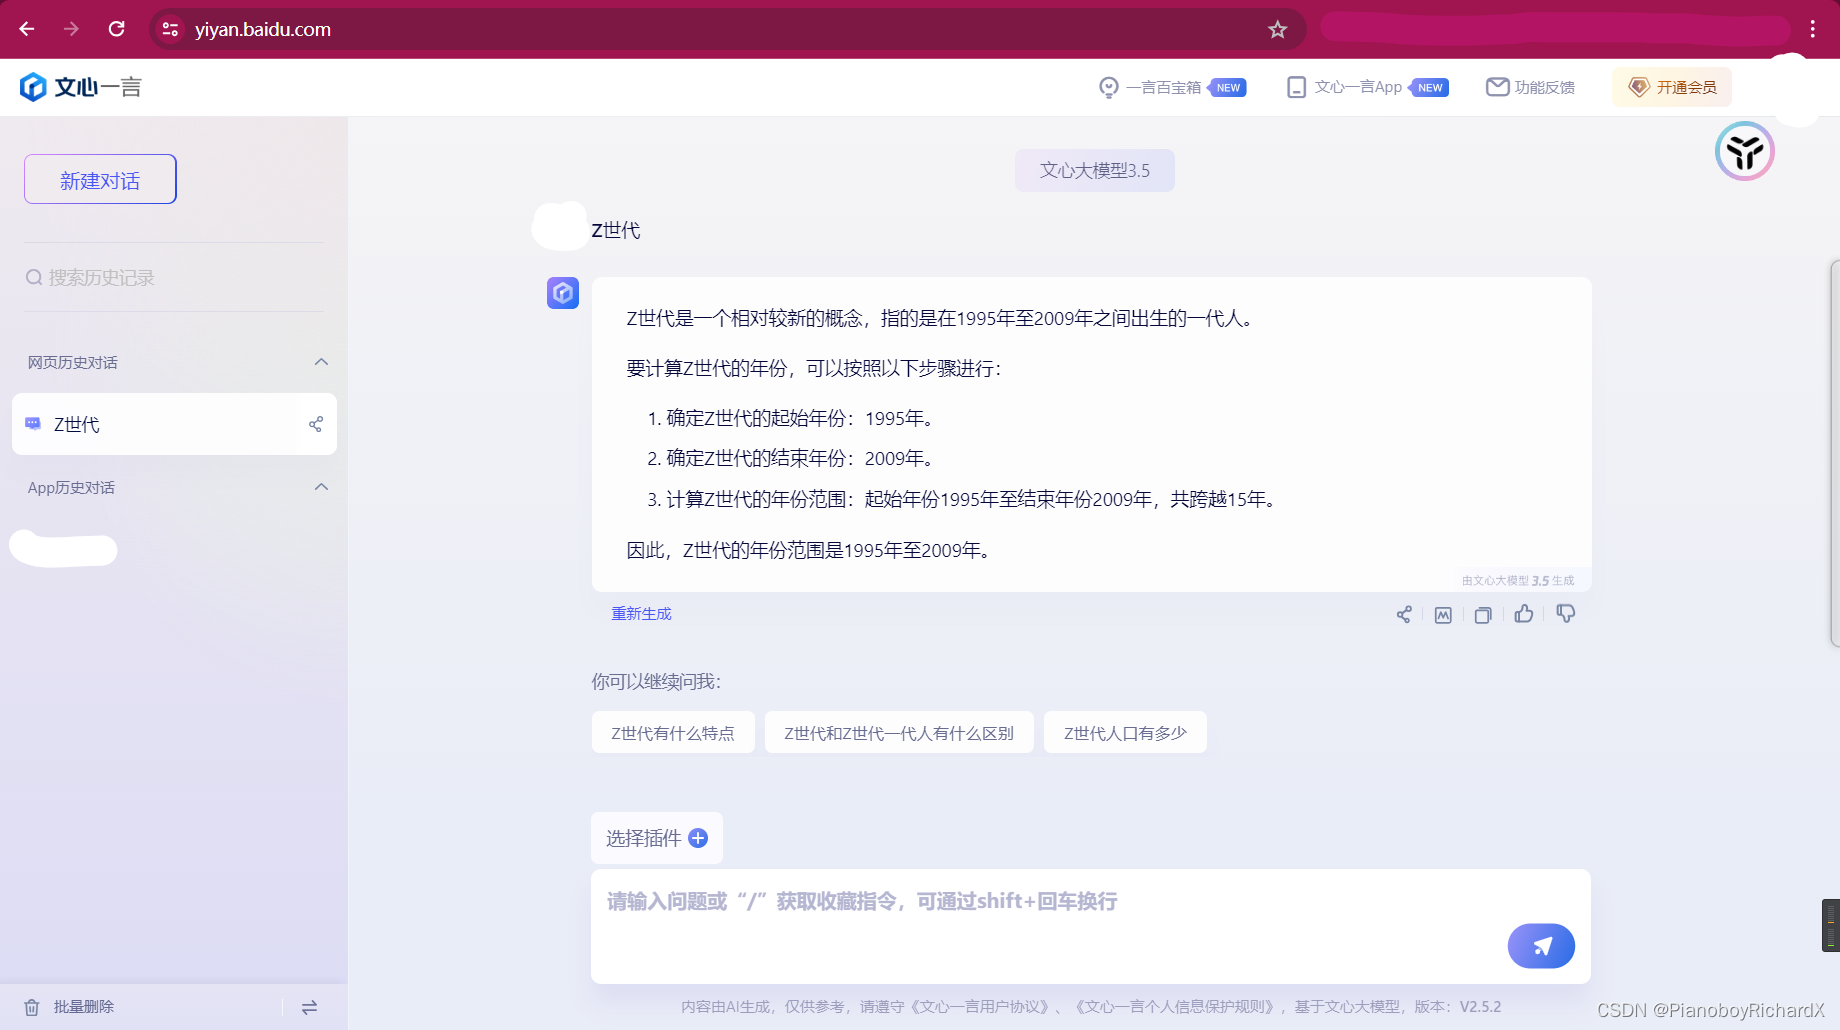Image resolution: width=1840 pixels, height=1030 pixels.
Task: View site information icon in address bar
Action: click(x=171, y=29)
